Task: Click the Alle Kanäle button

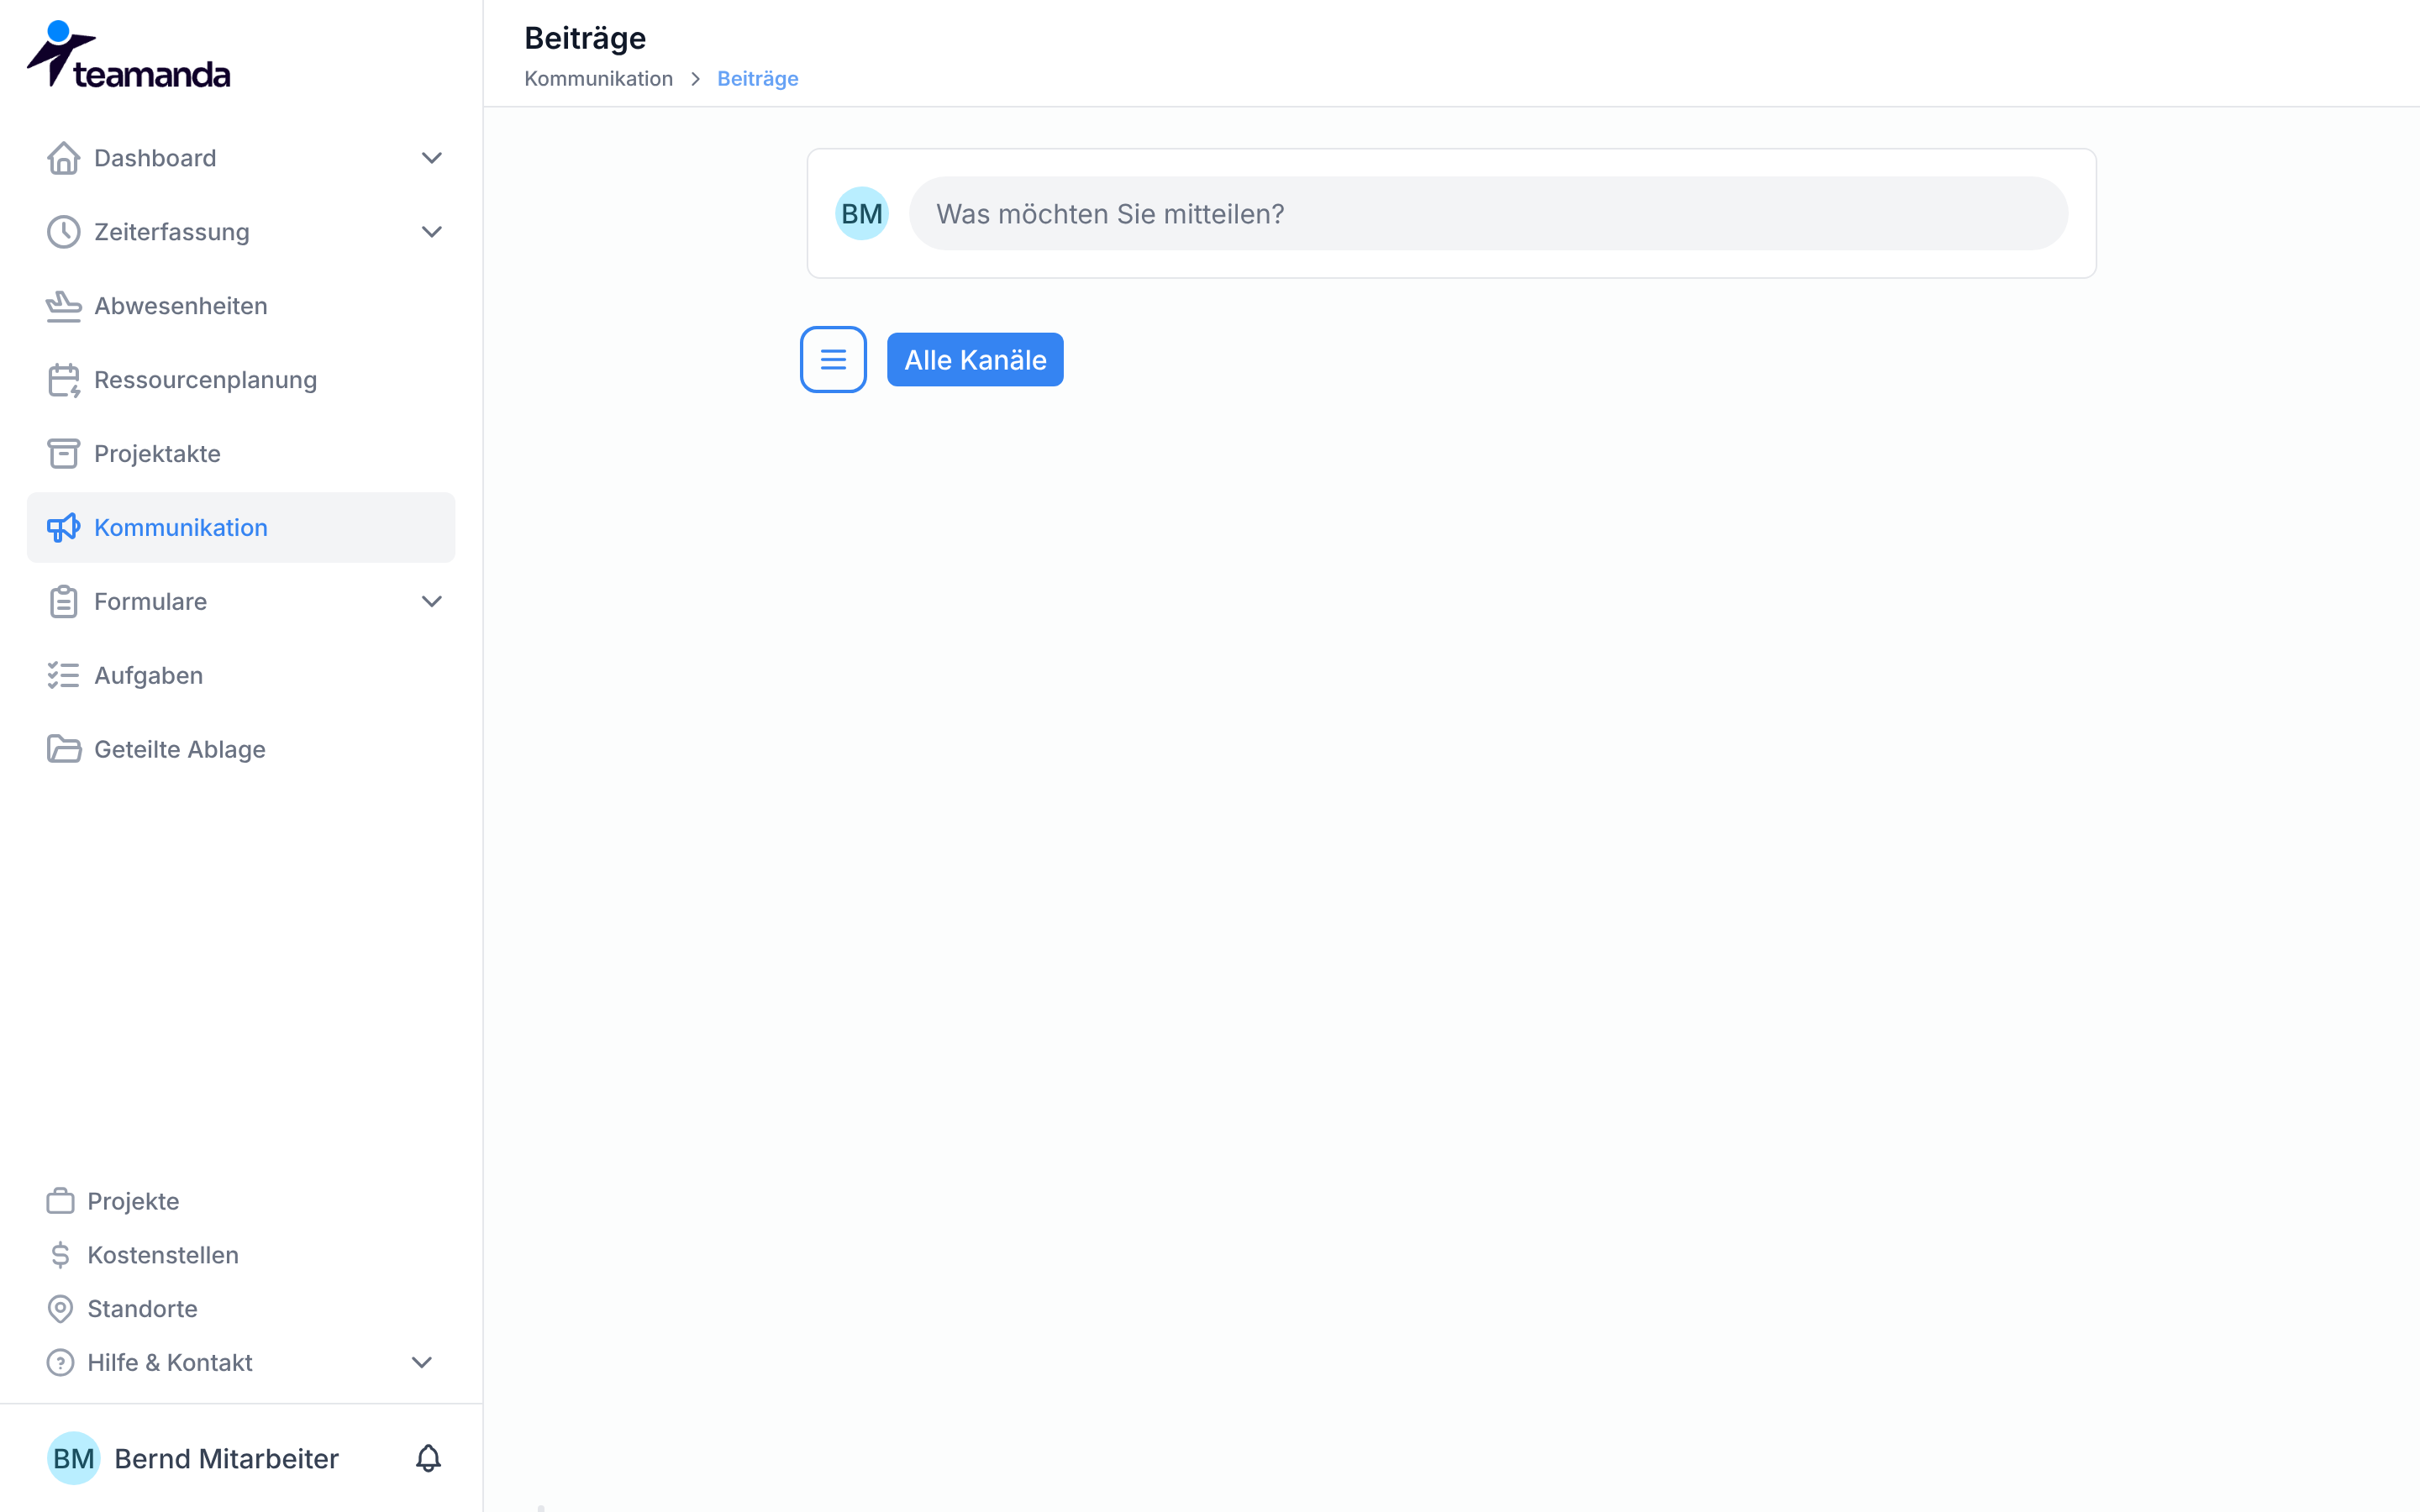Action: tap(975, 360)
